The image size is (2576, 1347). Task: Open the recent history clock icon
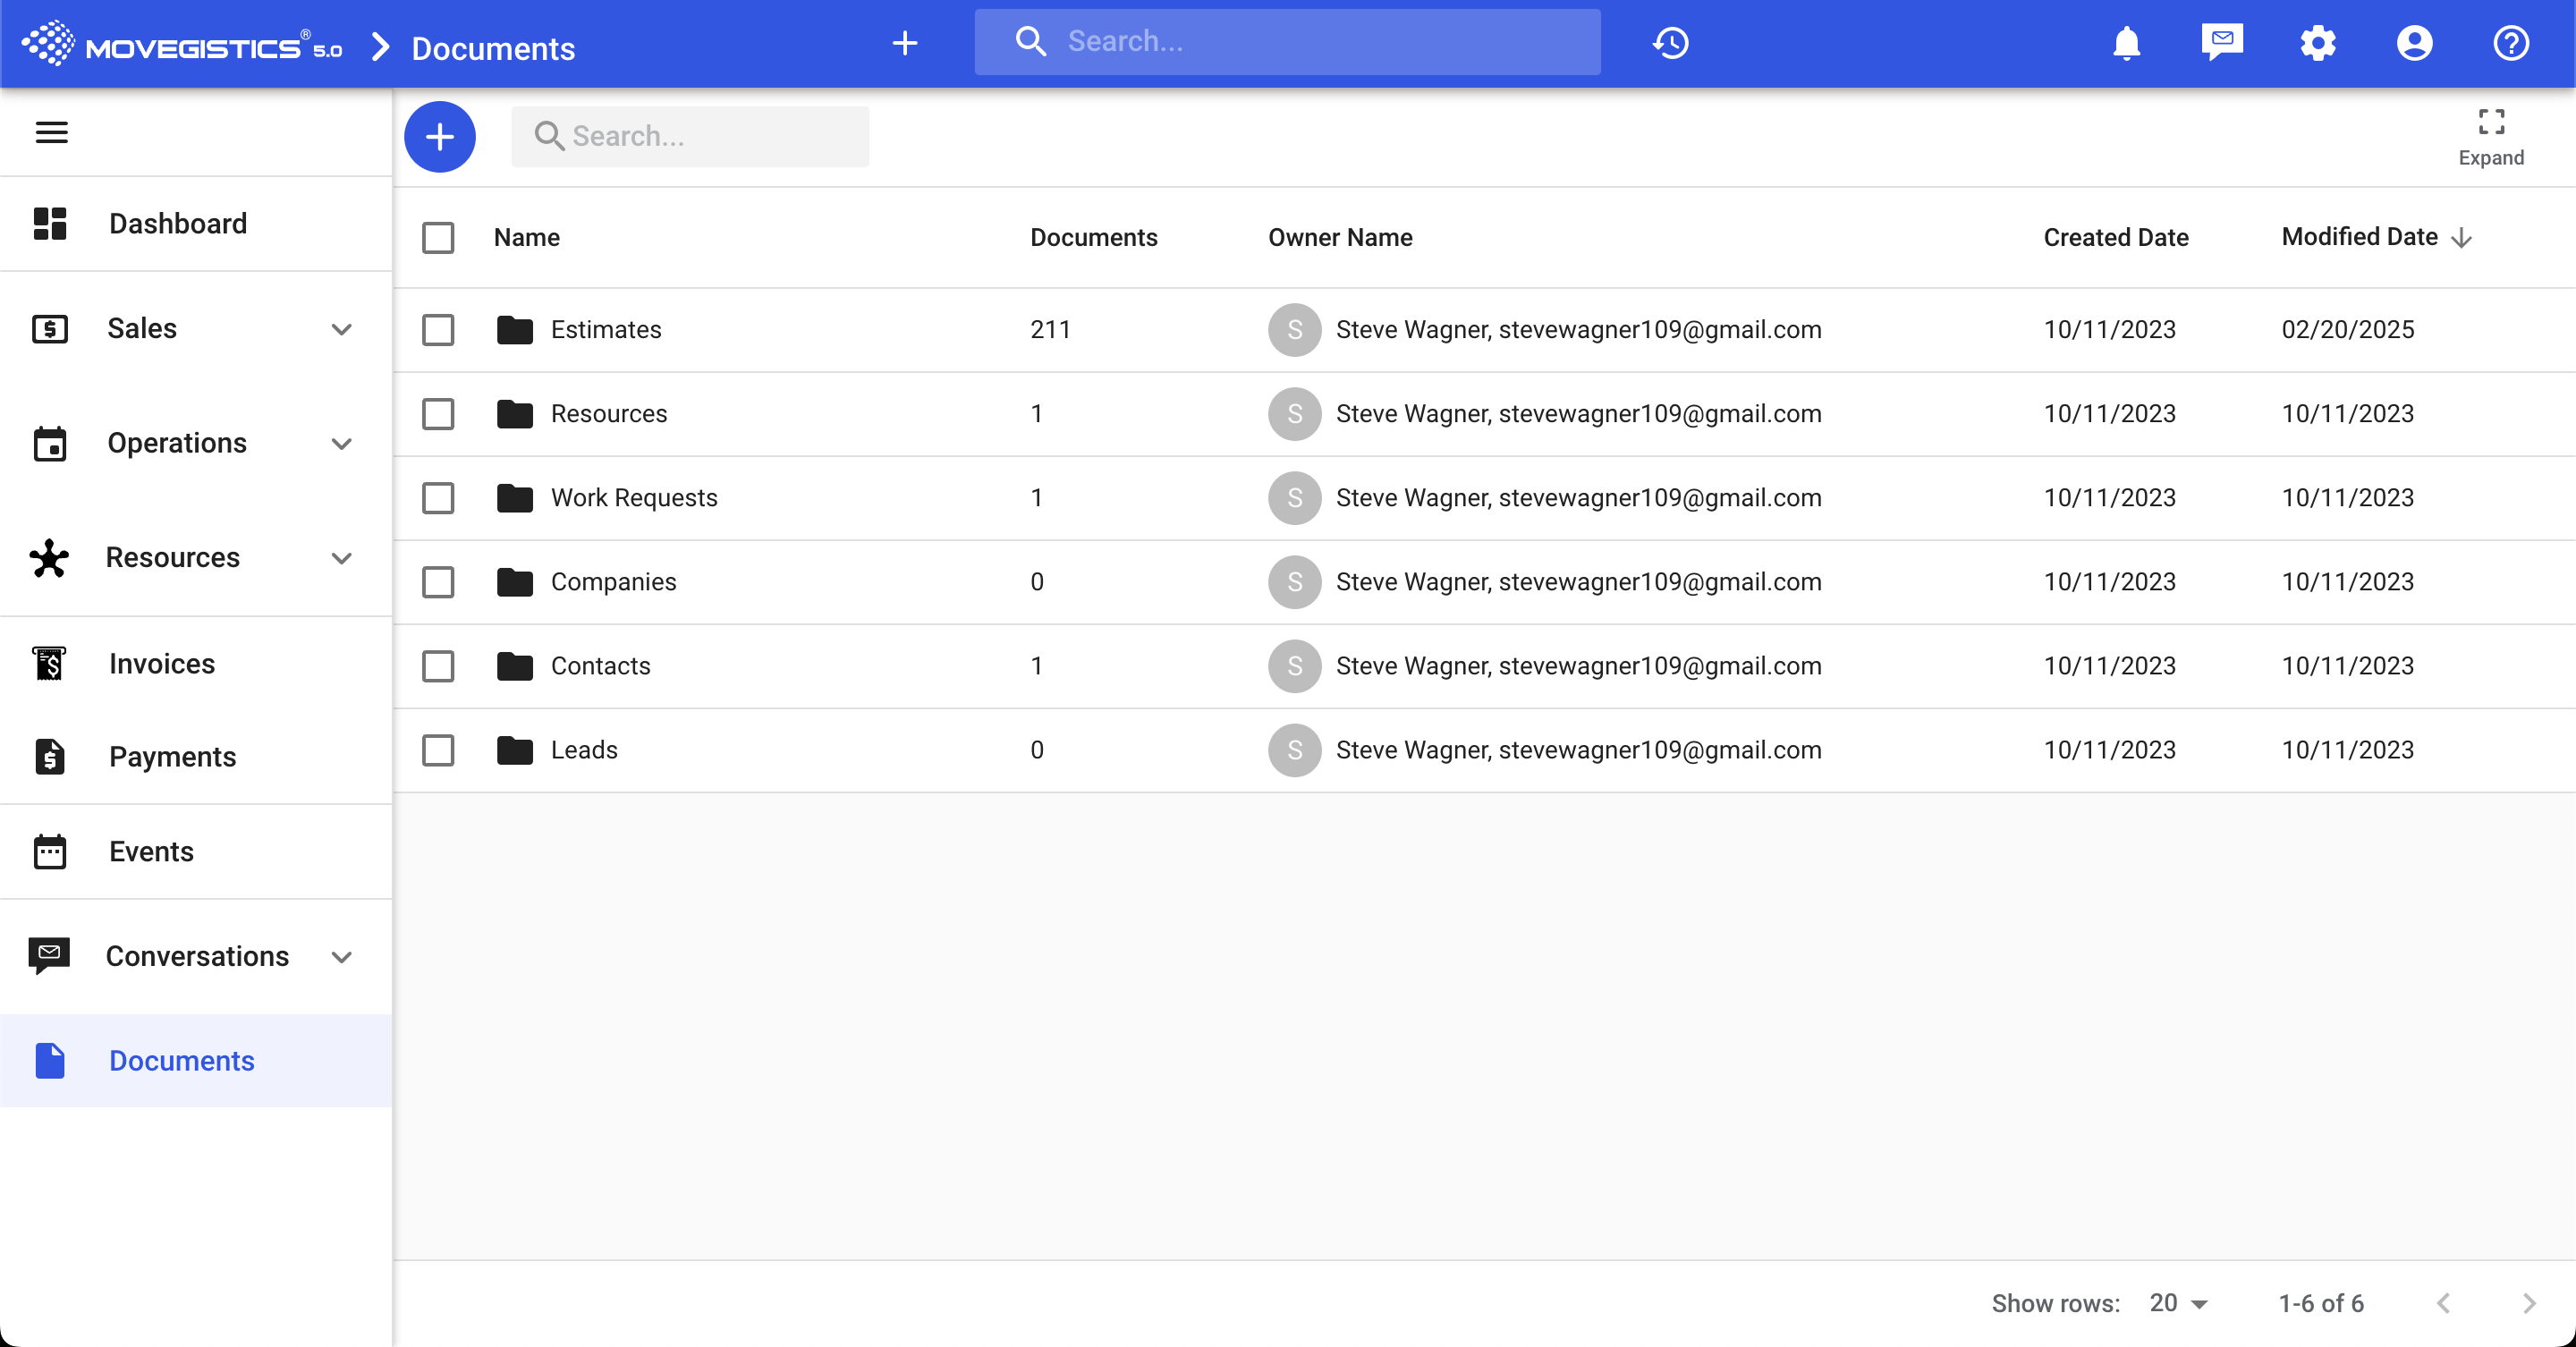(1670, 43)
